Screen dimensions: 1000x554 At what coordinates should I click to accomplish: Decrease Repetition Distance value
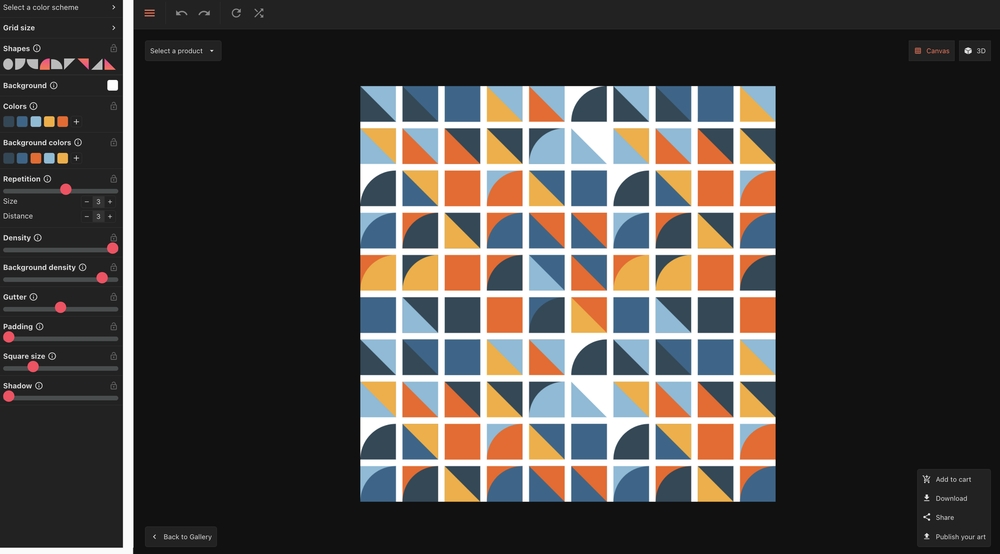pyautogui.click(x=87, y=217)
